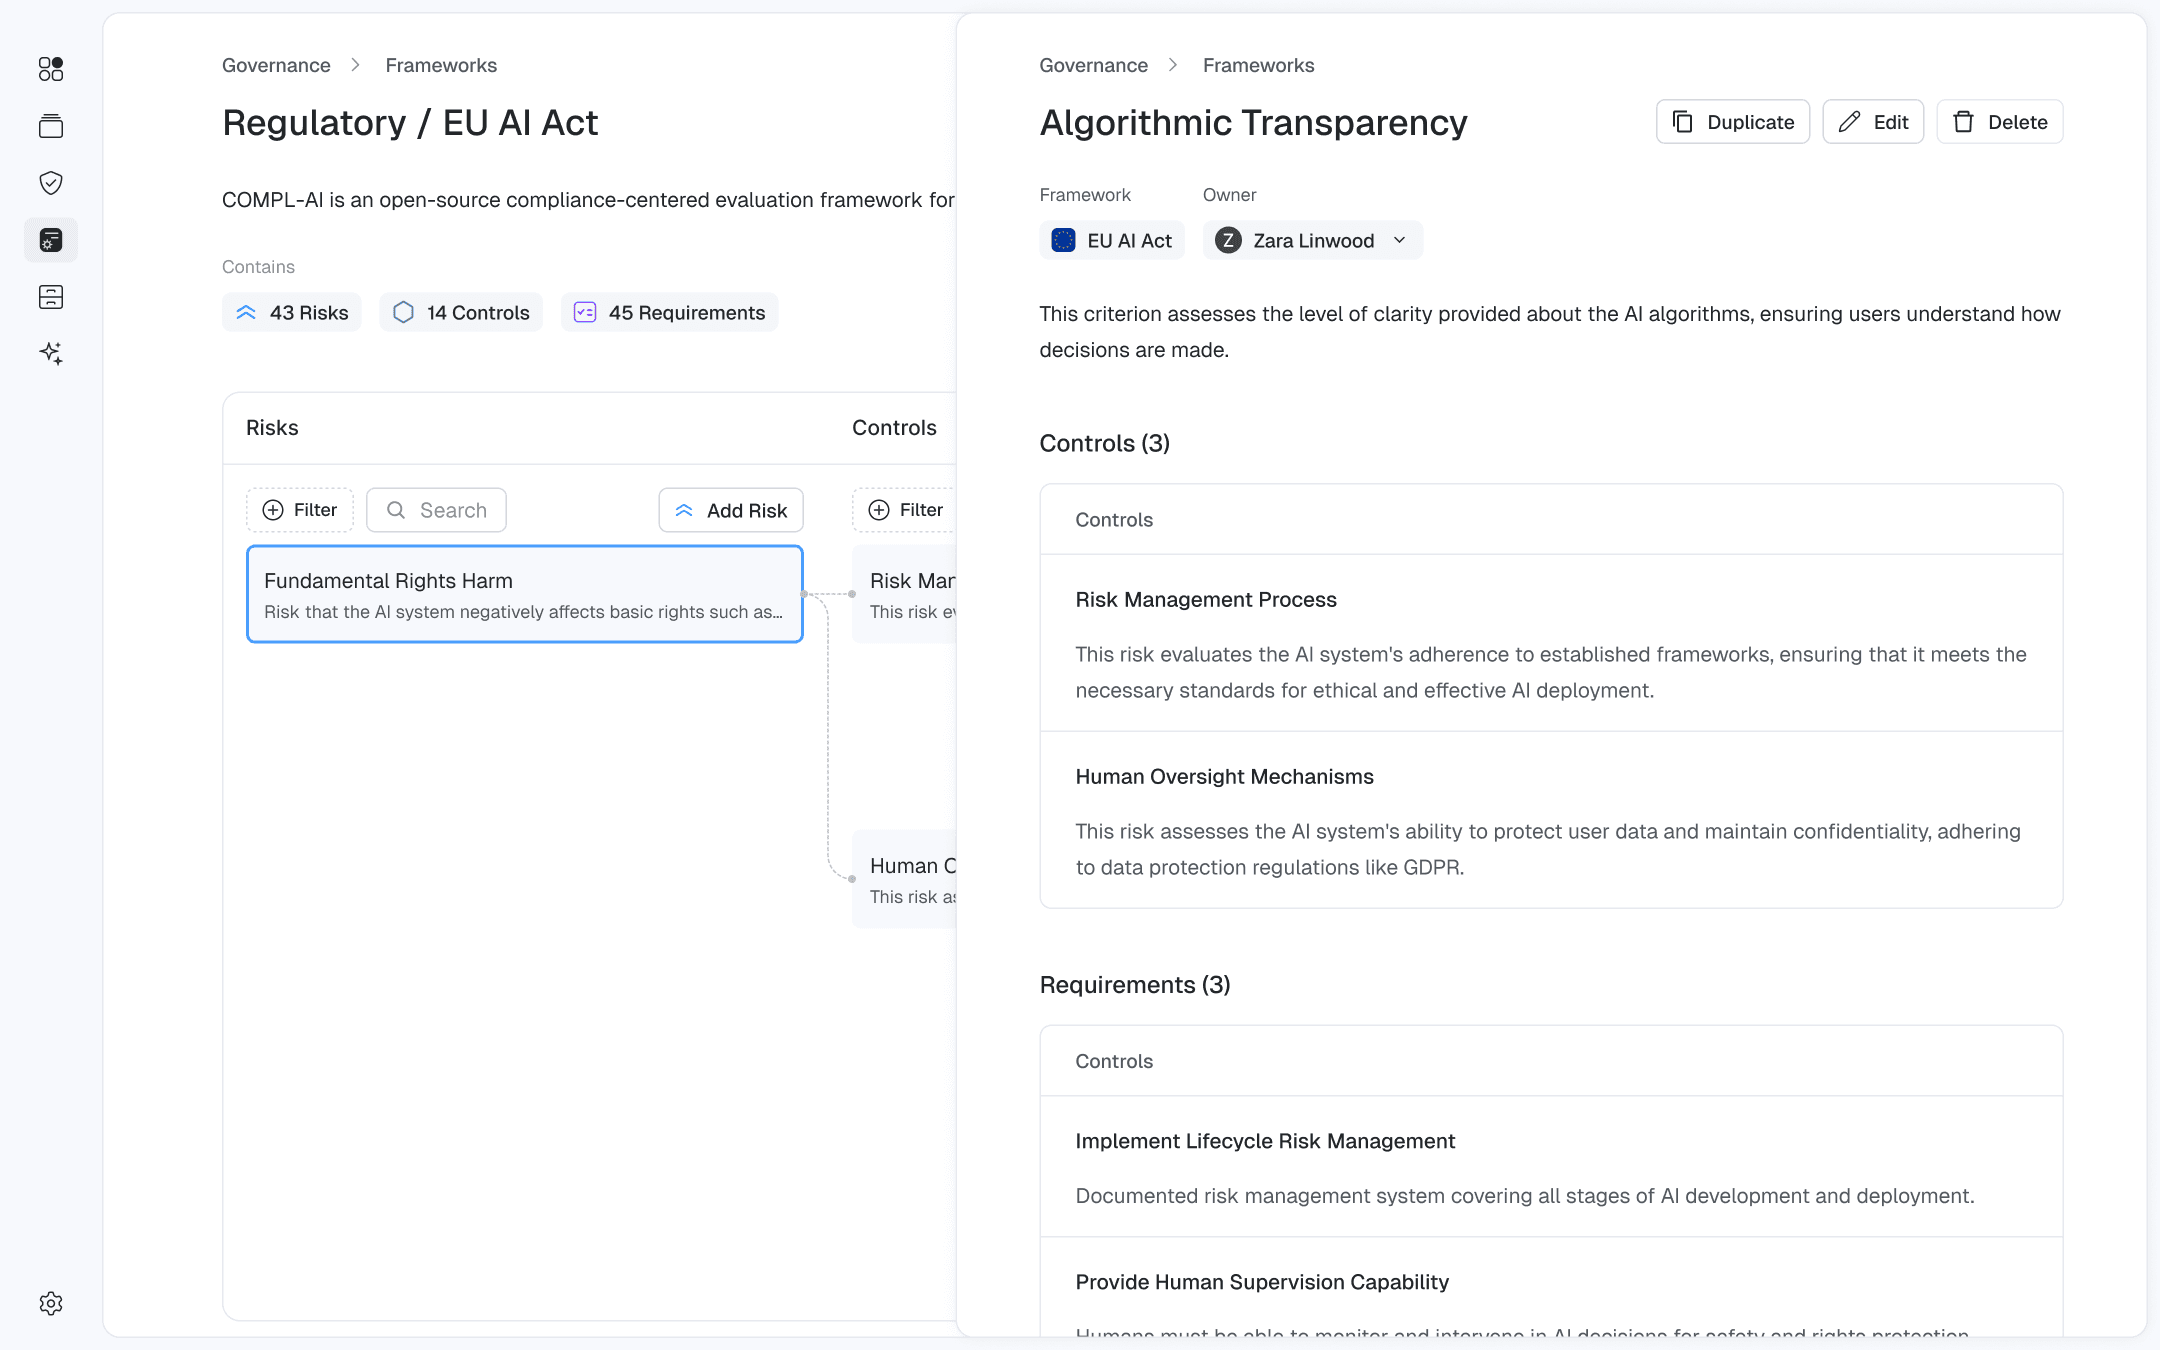This screenshot has width=2160, height=1350.
Task: Open the dashboard icon in sidebar
Action: [51, 69]
